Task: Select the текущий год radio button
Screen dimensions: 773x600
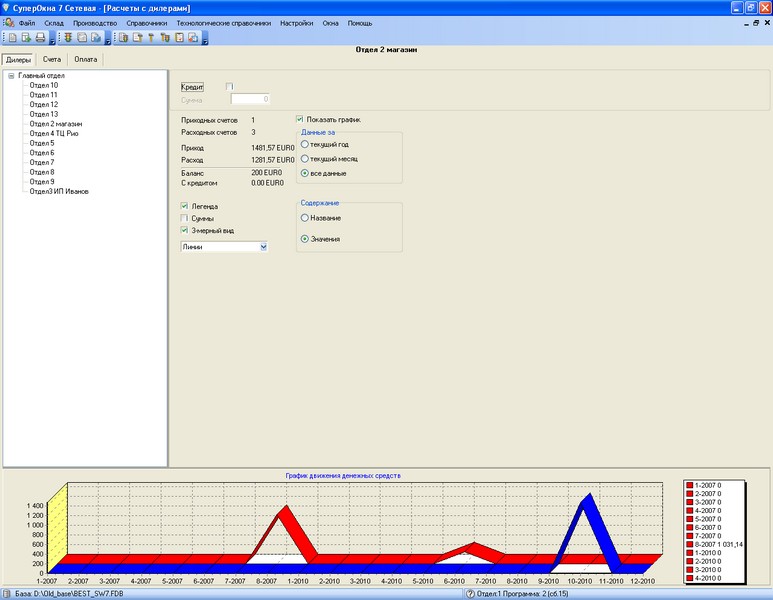Action: point(305,144)
